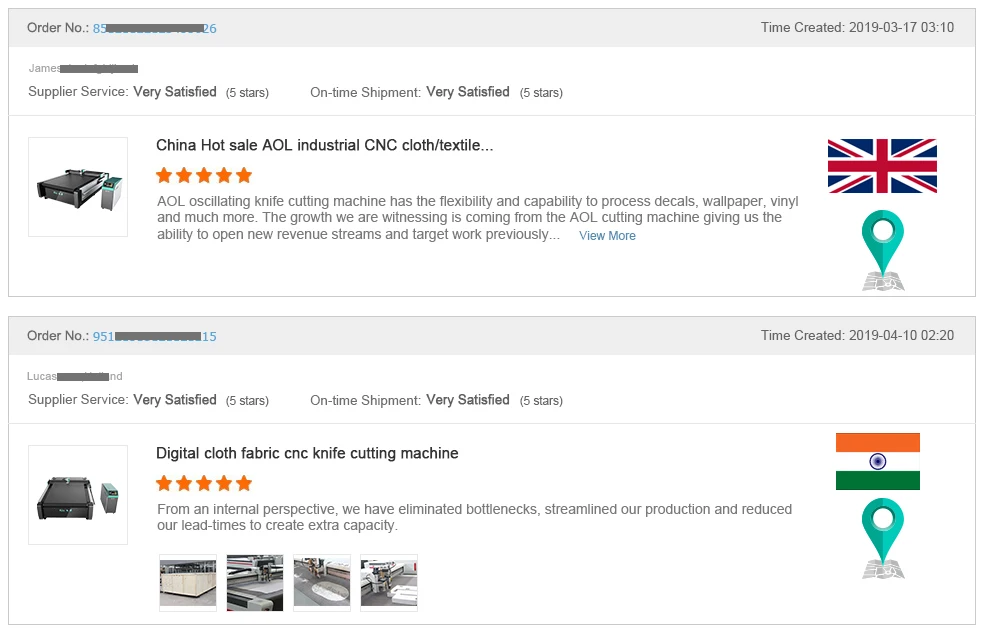Expand review text with View More

click(x=607, y=236)
